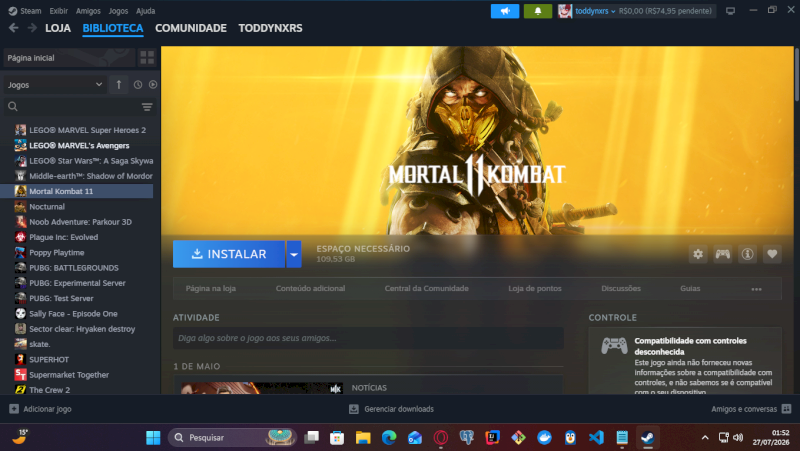Click the game page vertical scrollbar

pyautogui.click(x=796, y=74)
